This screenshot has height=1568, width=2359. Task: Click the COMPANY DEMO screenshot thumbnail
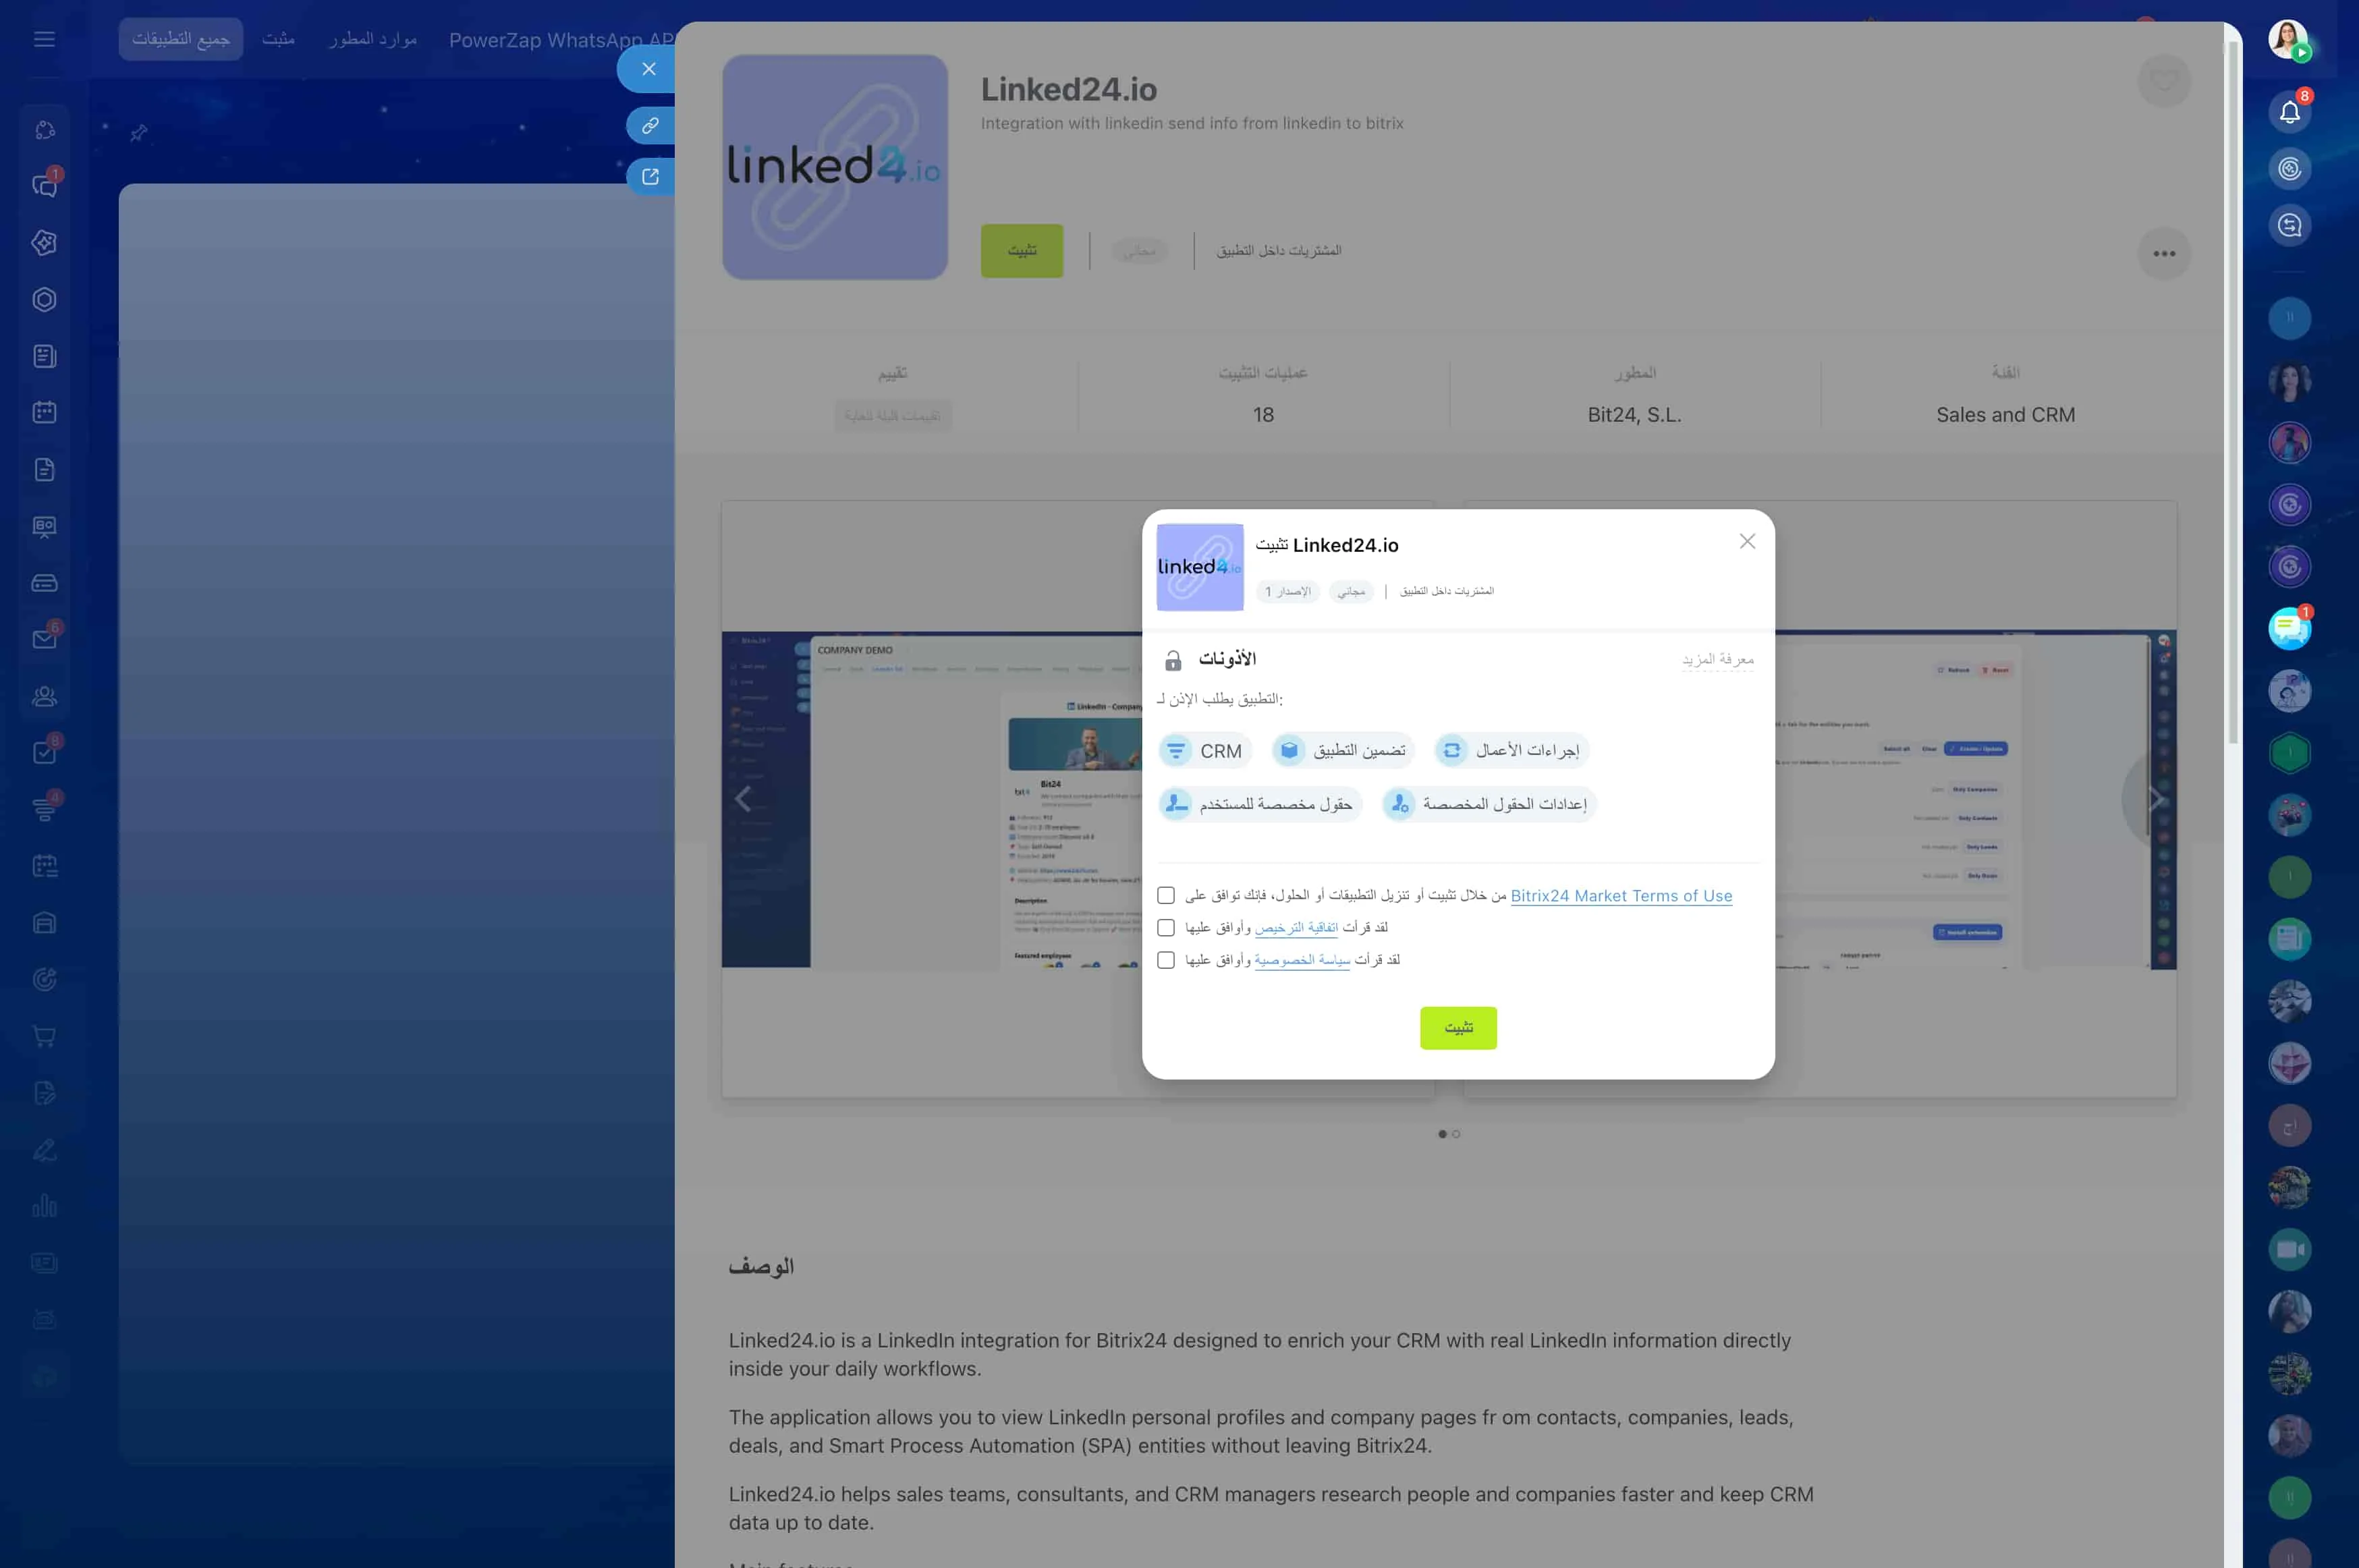[932, 799]
